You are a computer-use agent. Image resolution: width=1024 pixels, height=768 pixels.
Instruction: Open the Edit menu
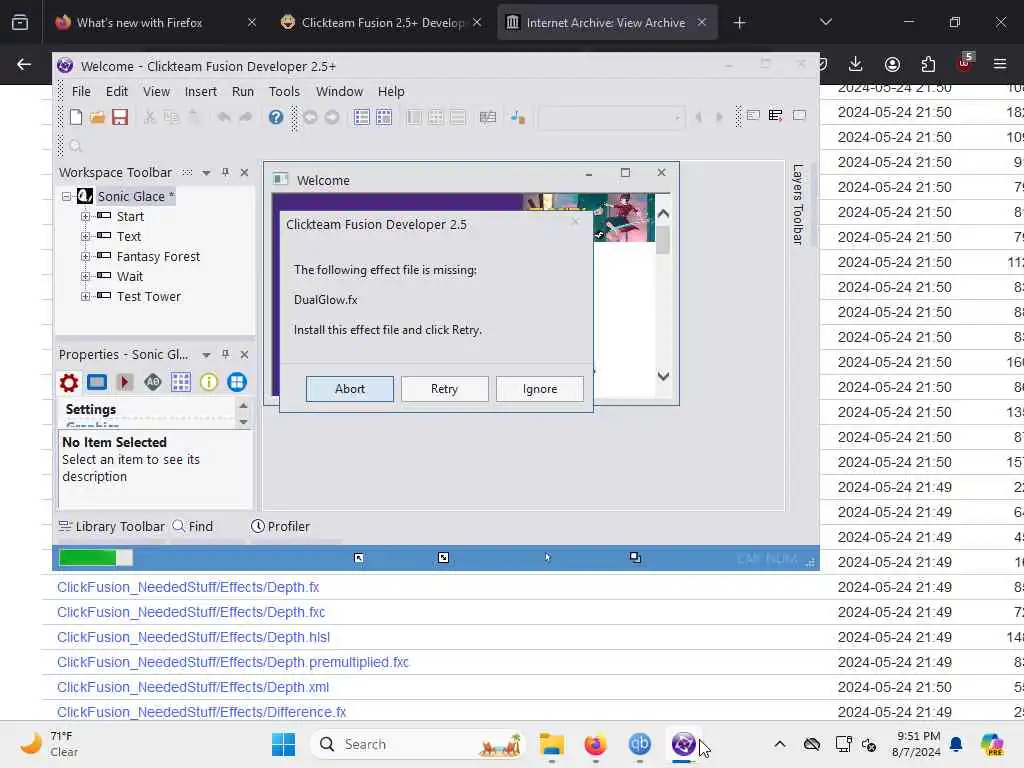(117, 91)
